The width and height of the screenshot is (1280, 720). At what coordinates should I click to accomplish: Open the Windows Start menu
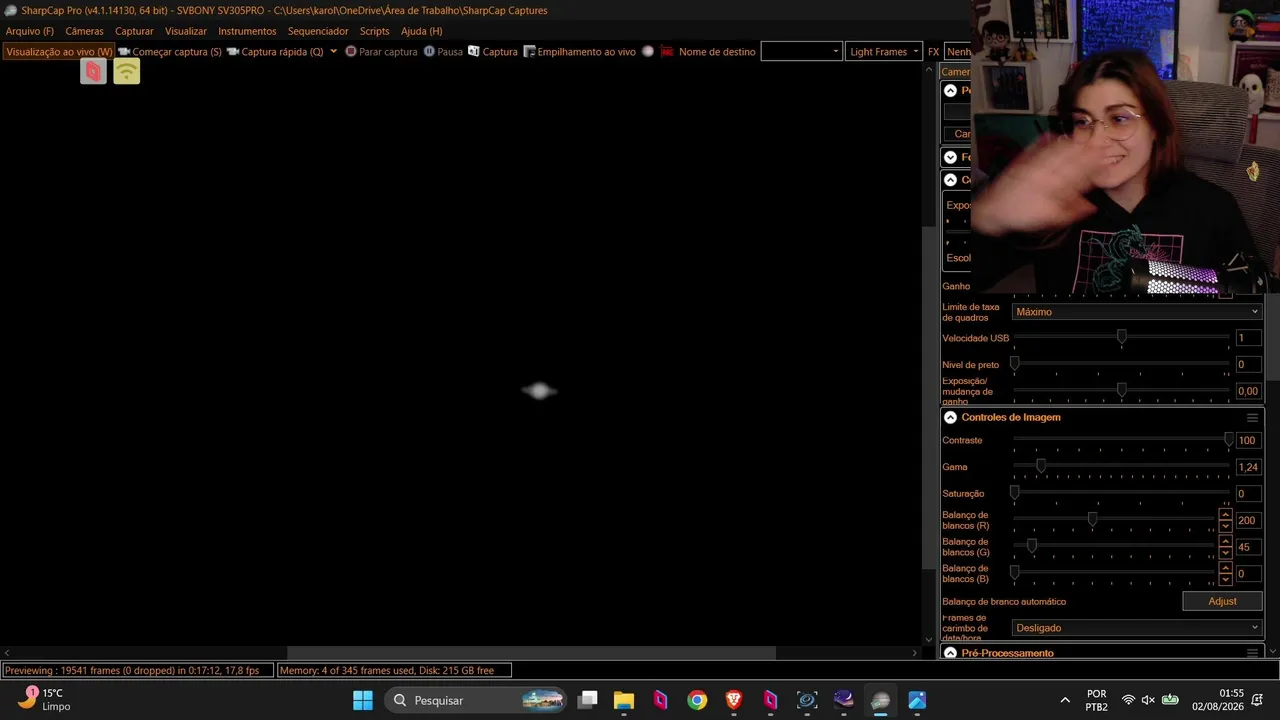click(363, 700)
